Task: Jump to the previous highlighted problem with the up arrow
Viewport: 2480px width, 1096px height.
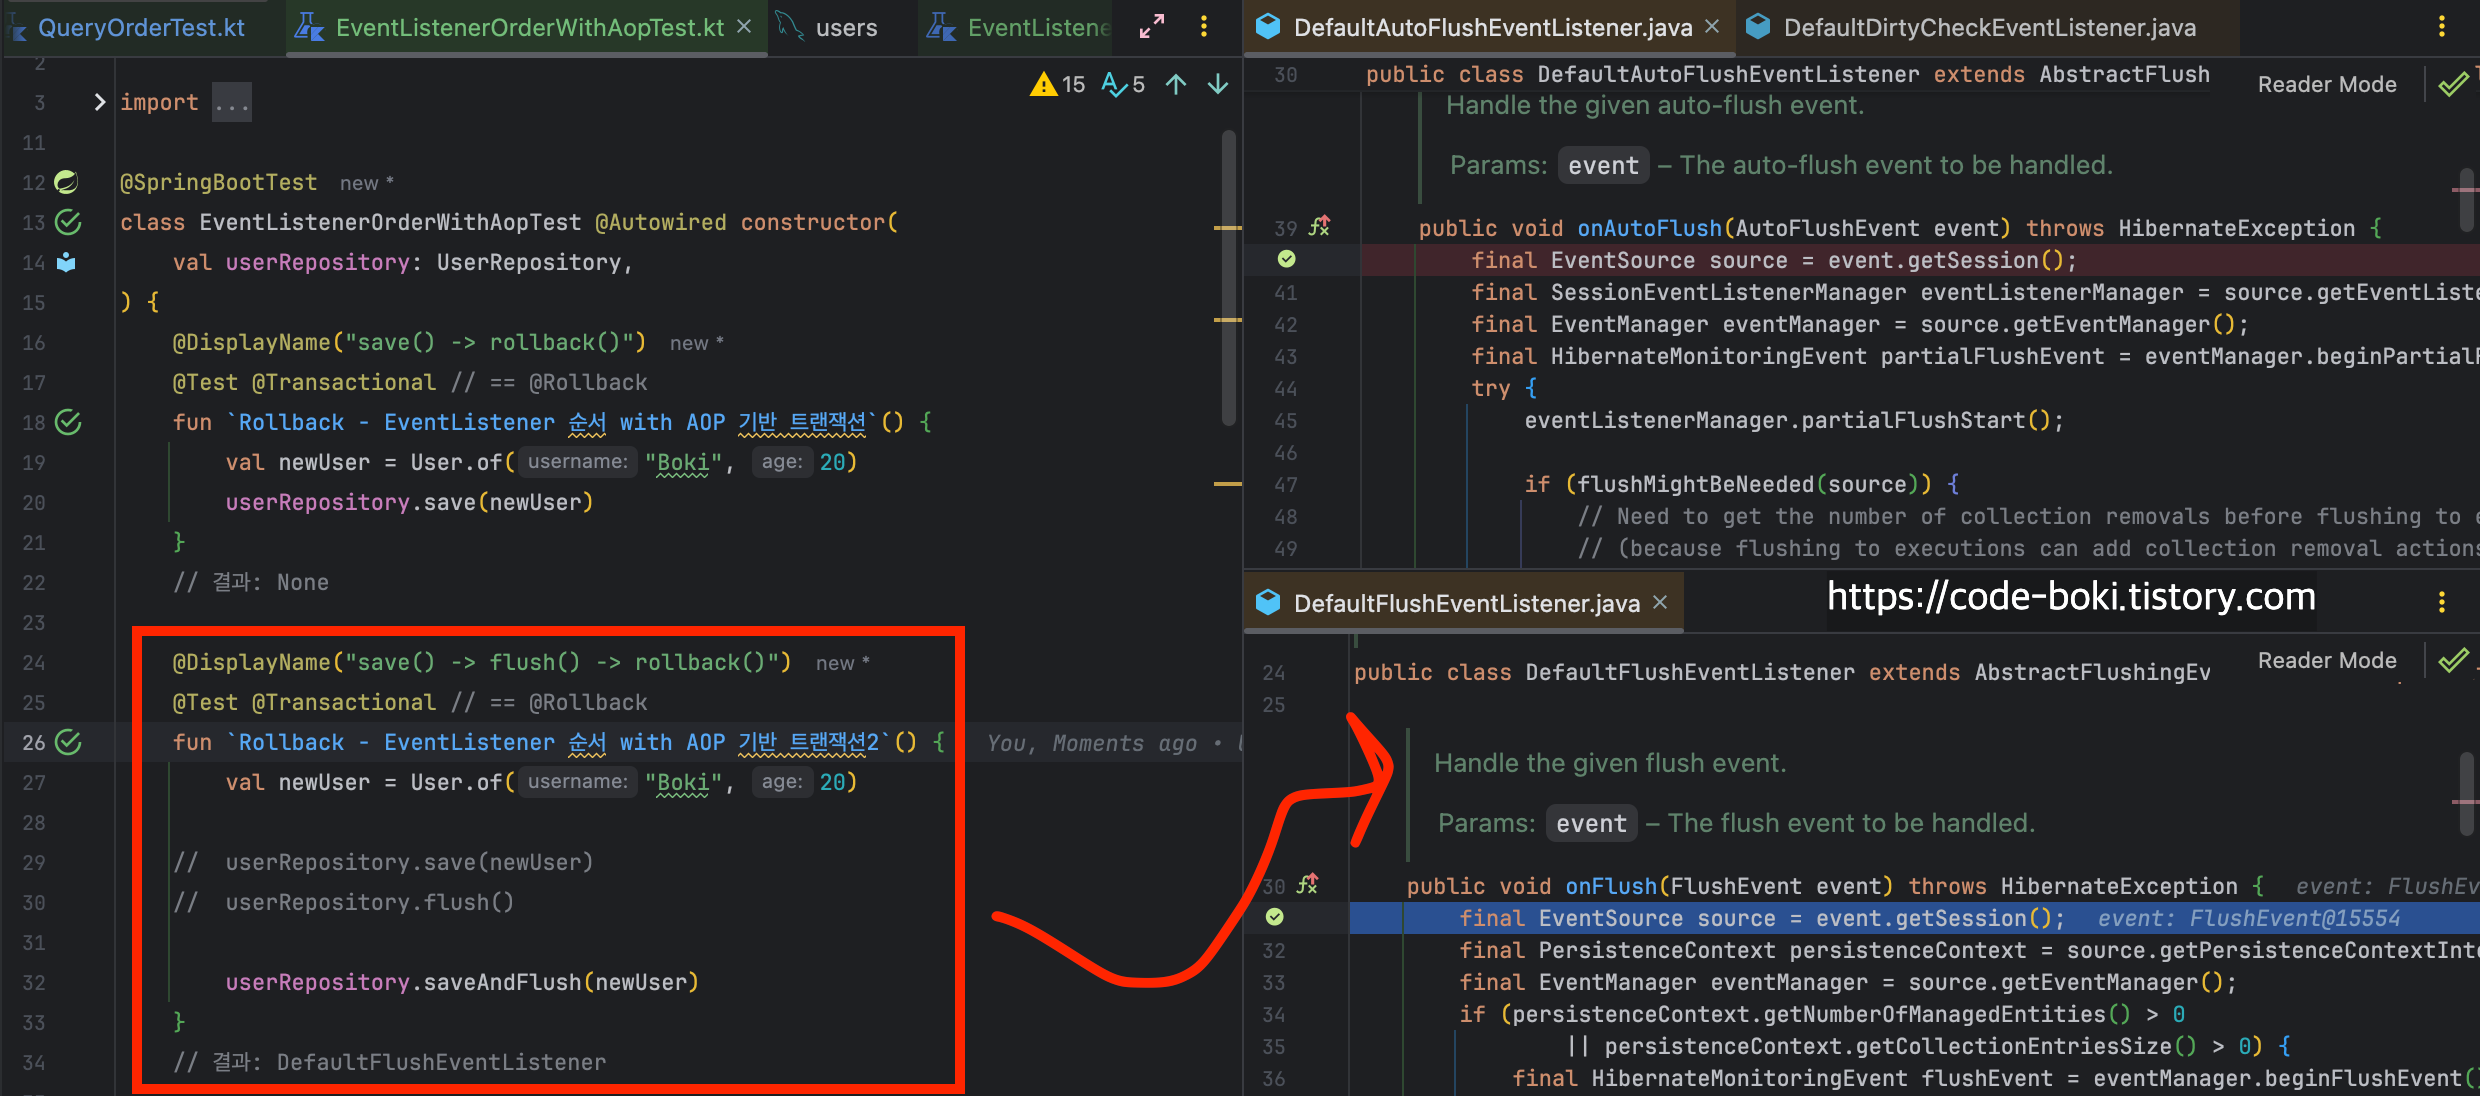Action: point(1176,85)
